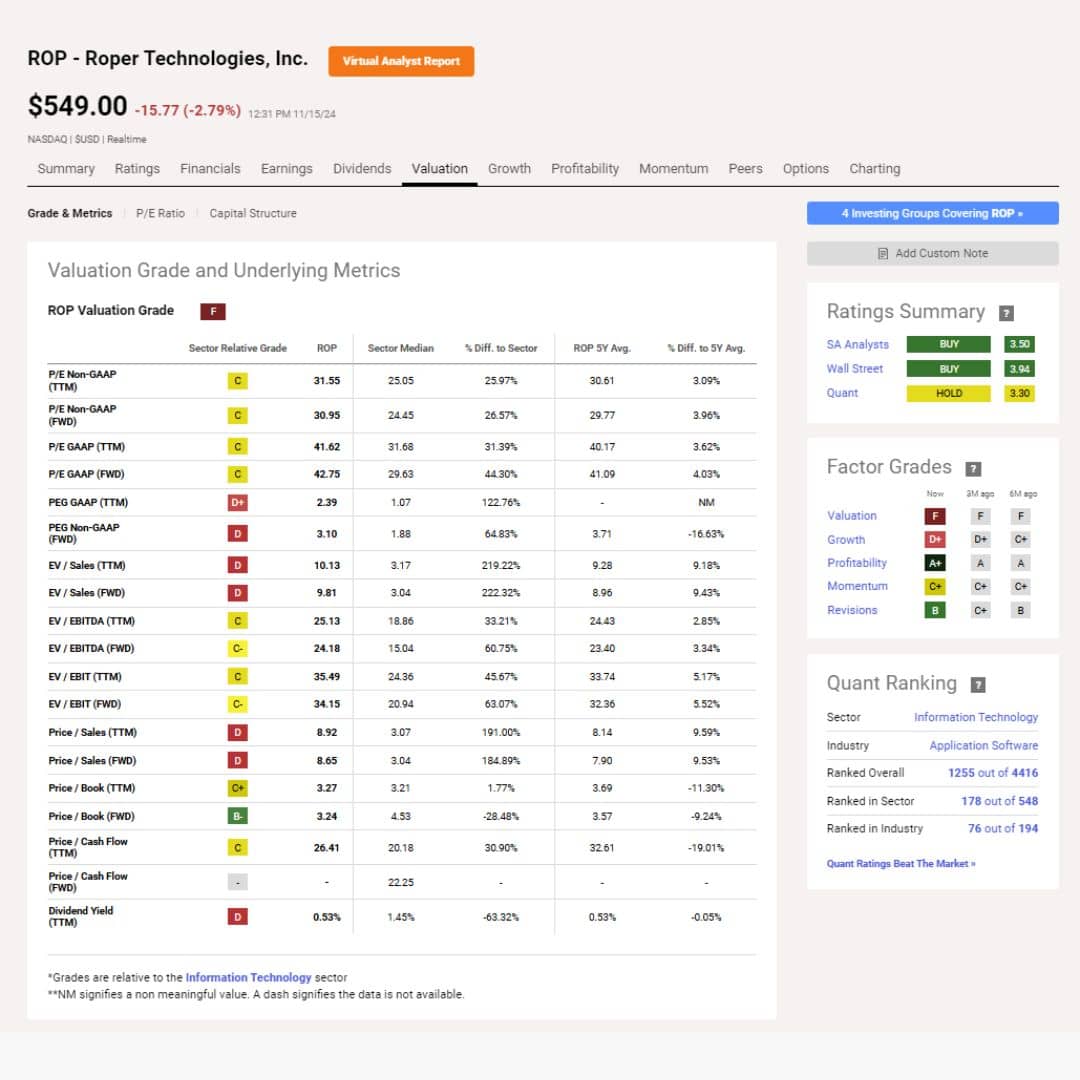Viewport: 1080px width, 1080px height.
Task: Click Wall Street 3.94 score box
Action: point(1019,369)
